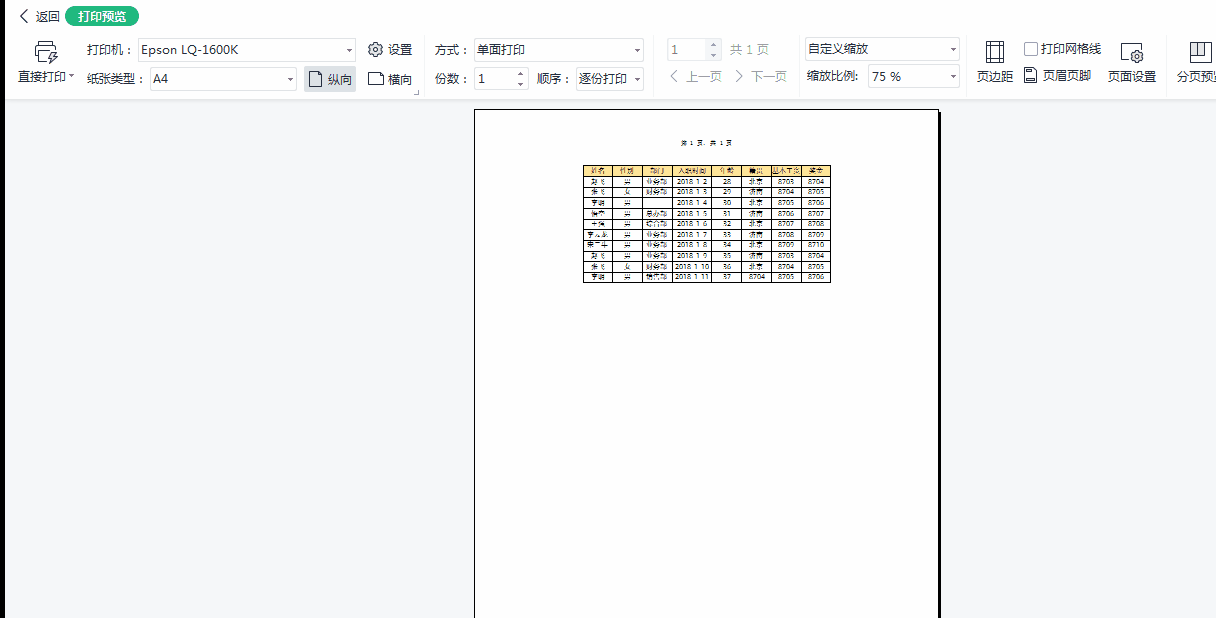Viewport: 1216px width, 618px height.
Task: Expand the A4 纸张类型 dropdown
Action: [222, 77]
